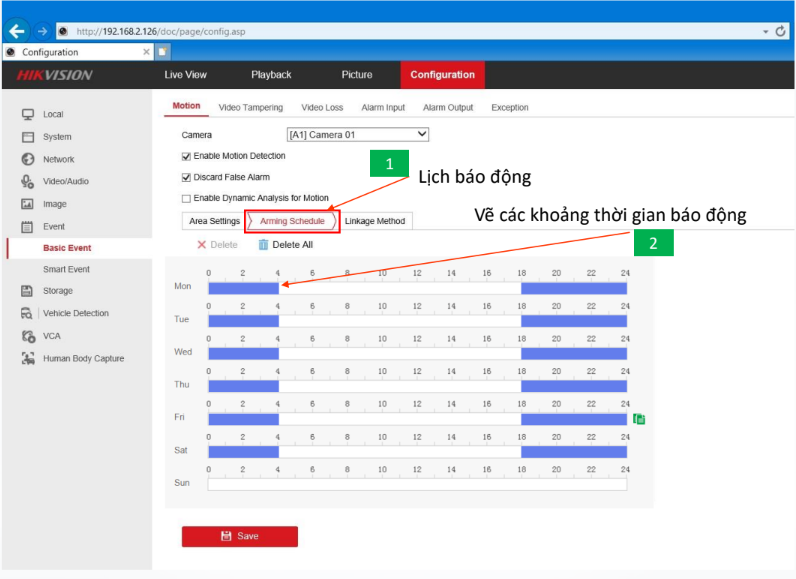Click the Video/Audio microphone icon
This screenshot has width=796, height=579.
point(28,181)
